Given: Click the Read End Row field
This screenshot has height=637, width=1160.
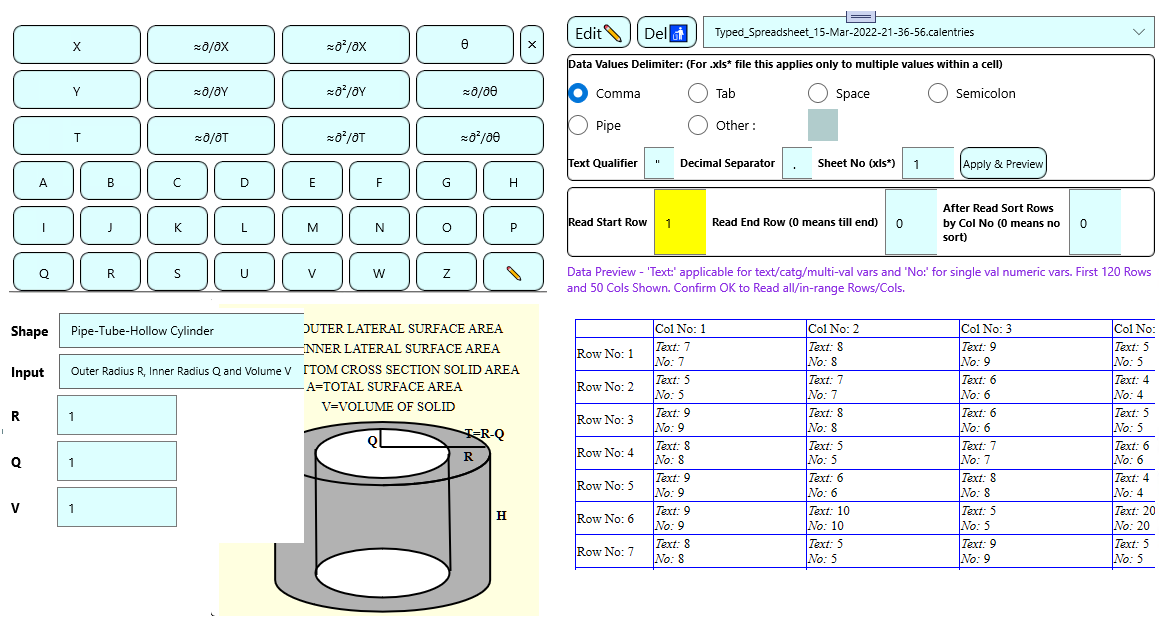Looking at the screenshot, I should [911, 222].
